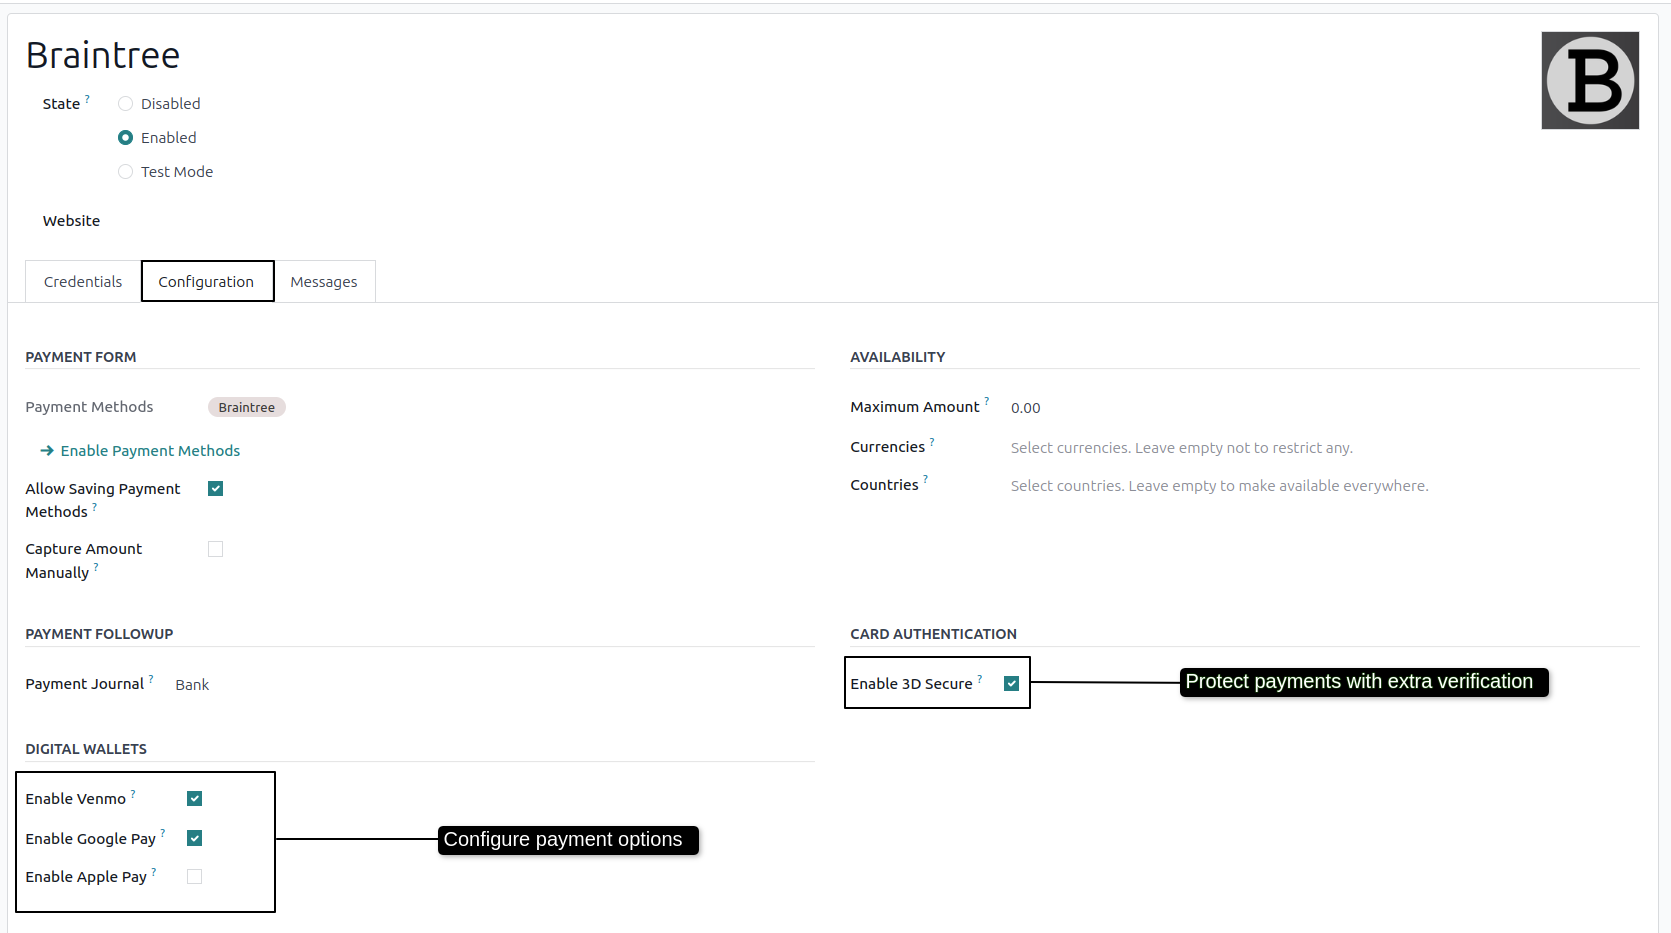Click the Website field
The width and height of the screenshot is (1671, 933).
pyautogui.click(x=71, y=221)
